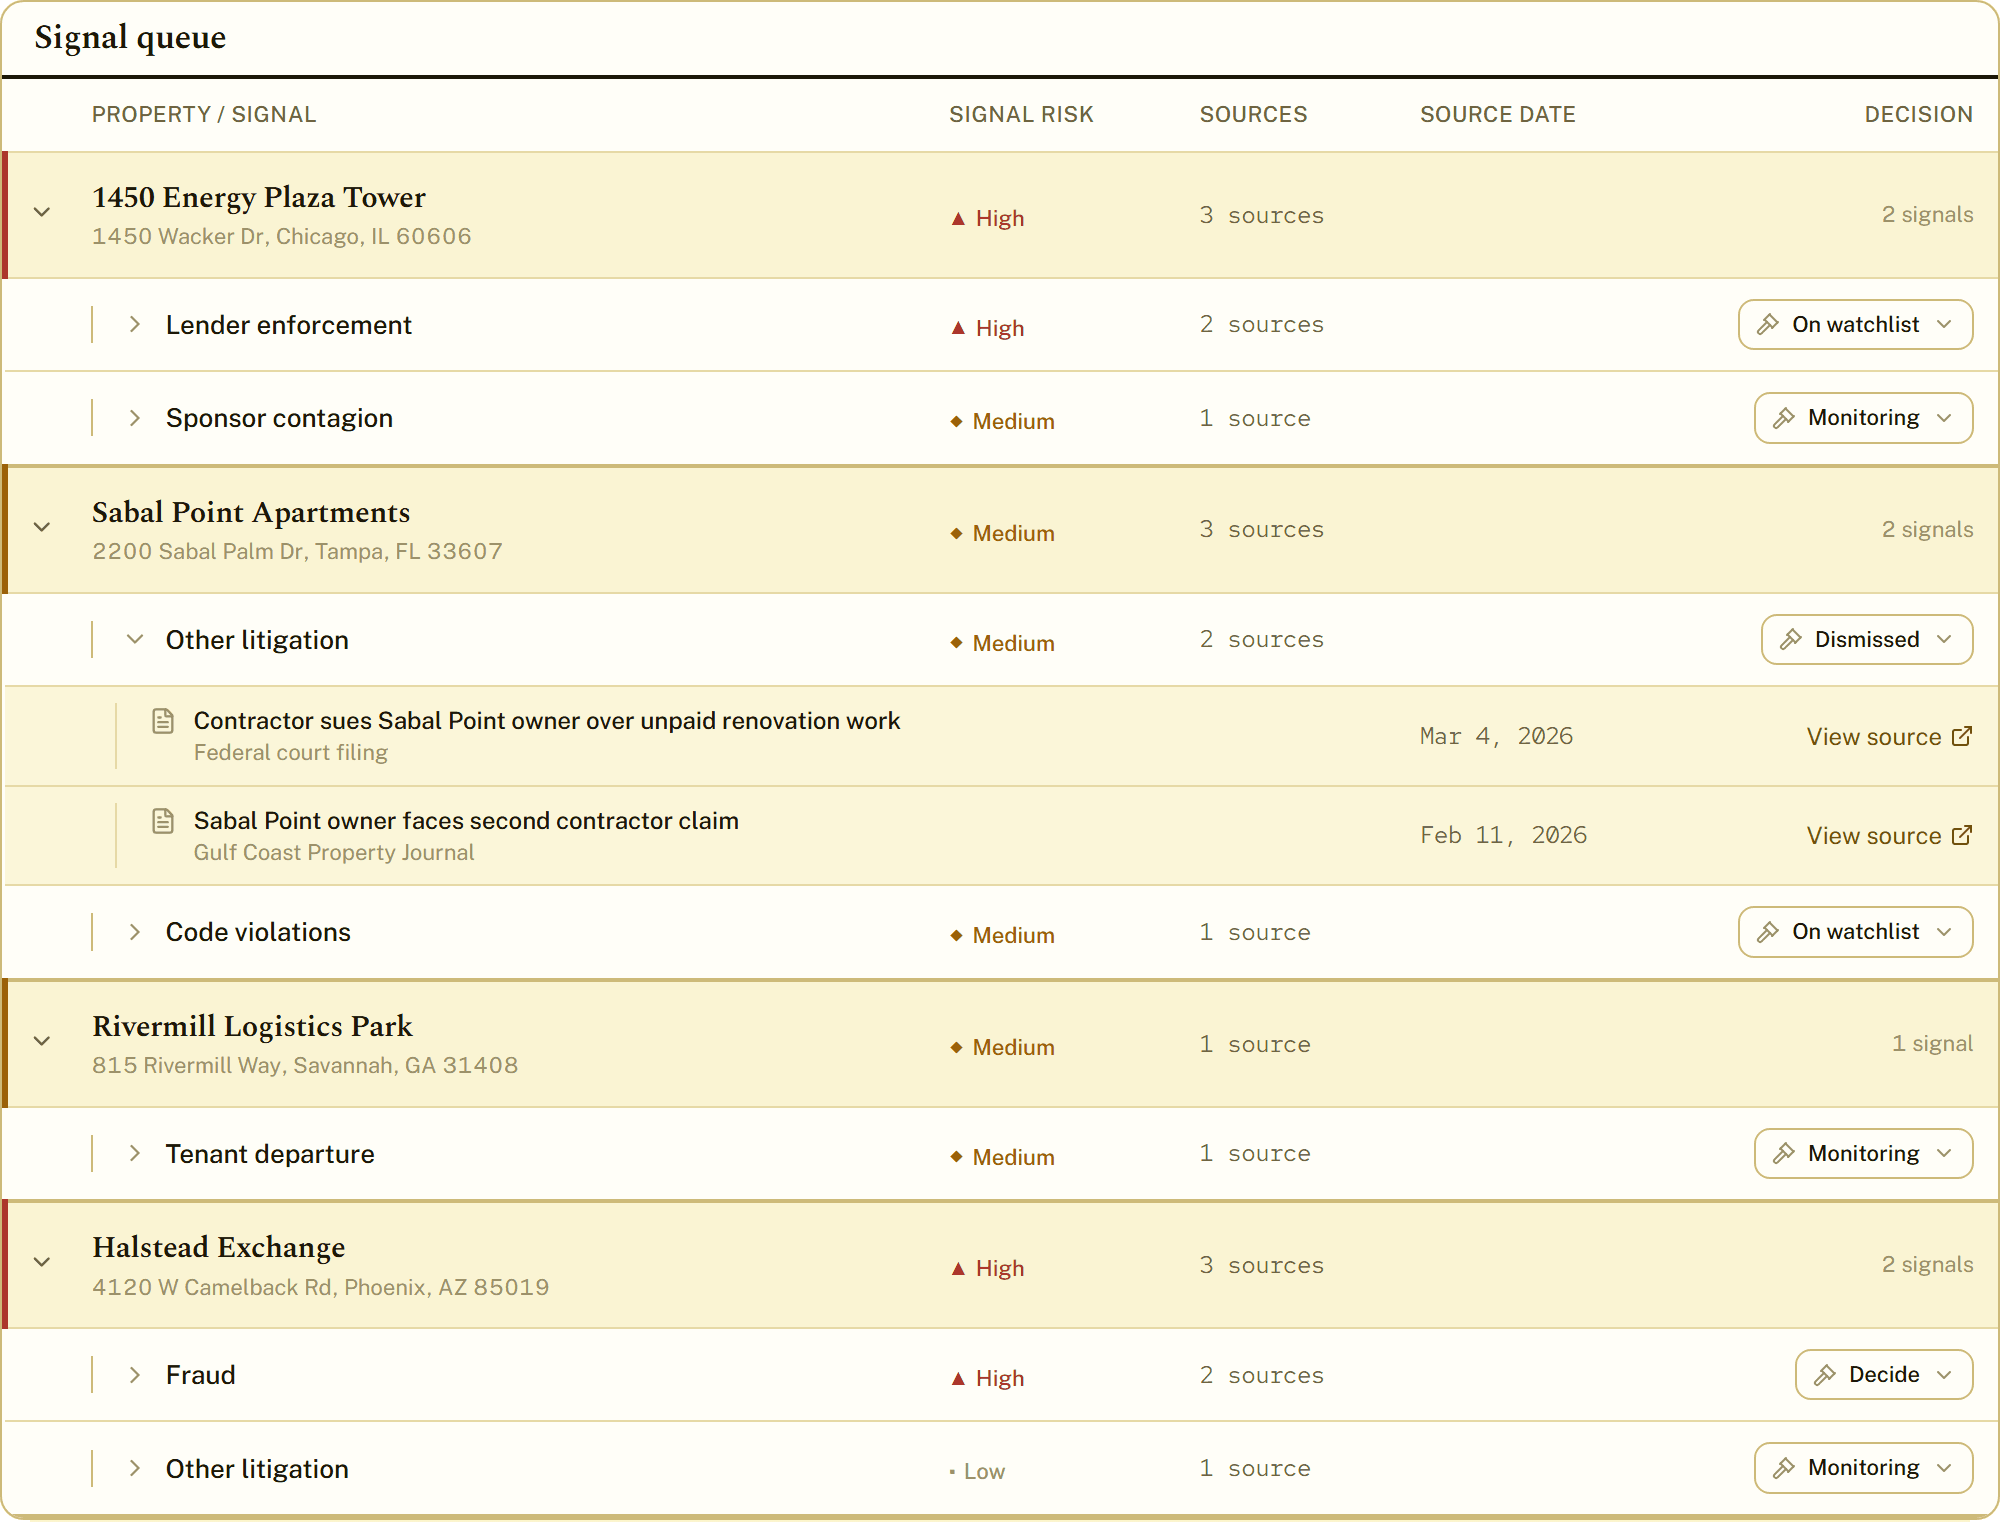Click gavel icon in the Dismissed button
2000x1522 pixels.
tap(1791, 639)
